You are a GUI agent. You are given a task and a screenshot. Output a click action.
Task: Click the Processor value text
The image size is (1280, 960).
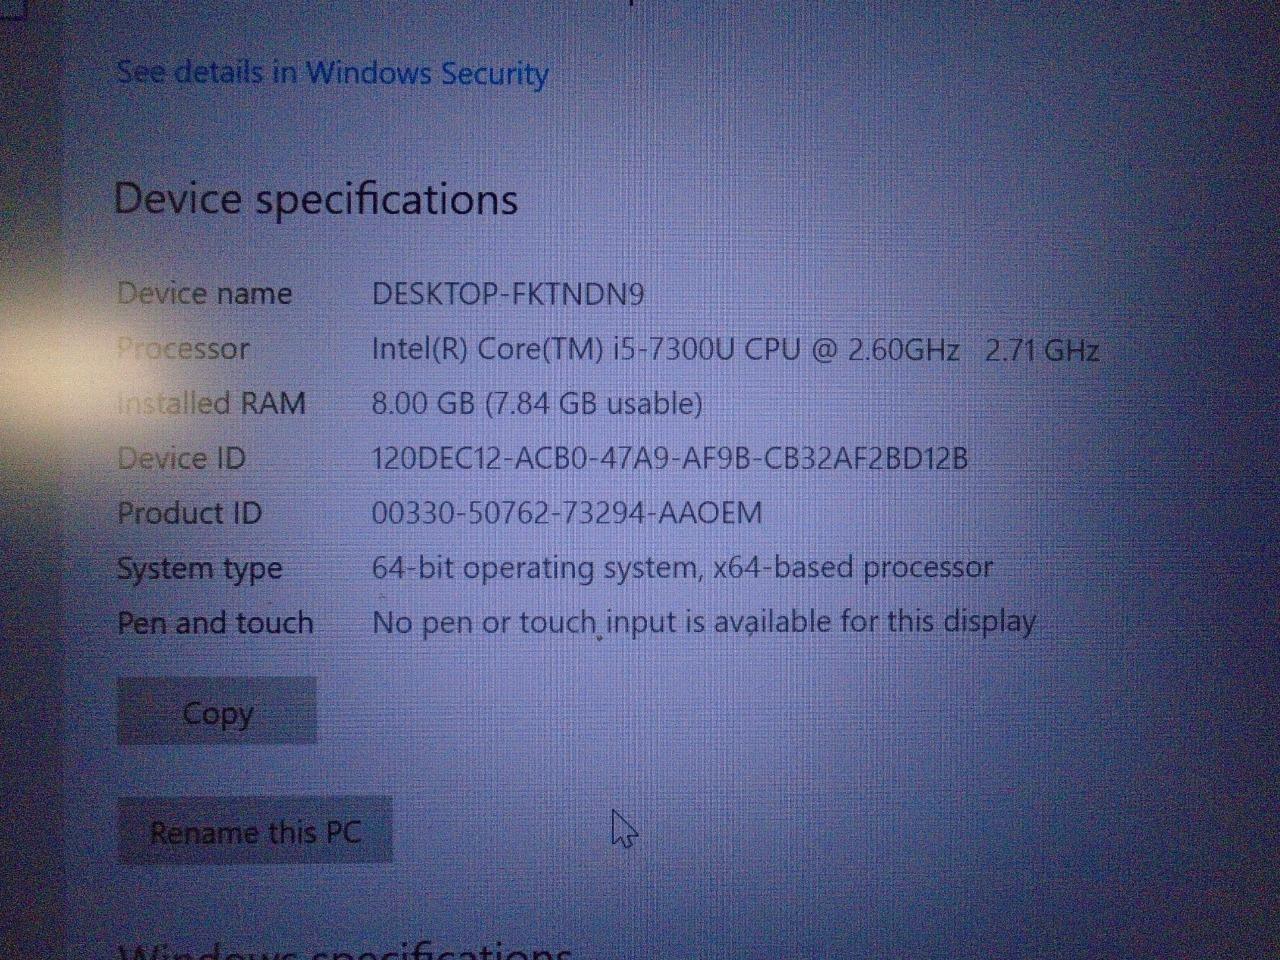click(x=735, y=349)
